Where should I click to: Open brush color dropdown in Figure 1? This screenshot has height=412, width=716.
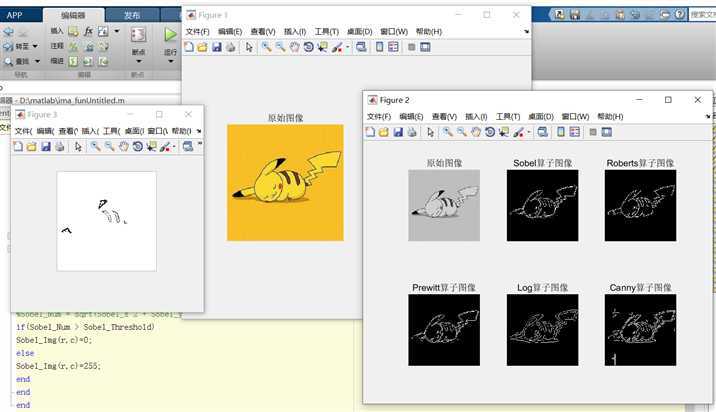348,48
